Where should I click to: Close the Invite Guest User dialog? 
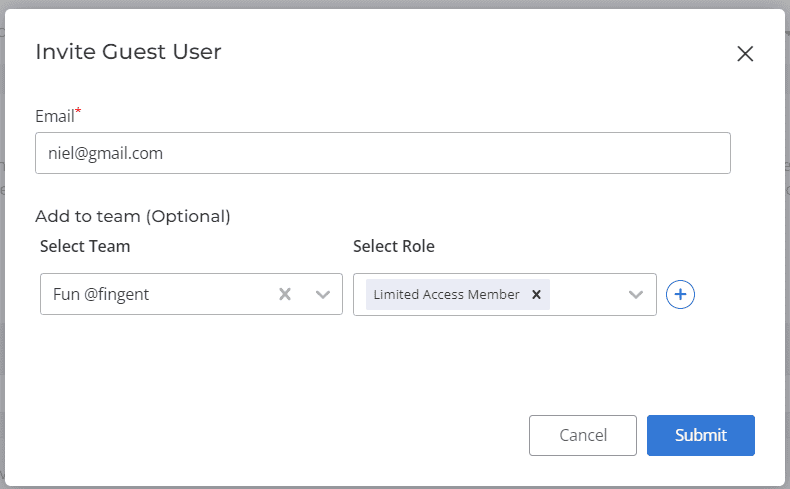click(x=744, y=54)
